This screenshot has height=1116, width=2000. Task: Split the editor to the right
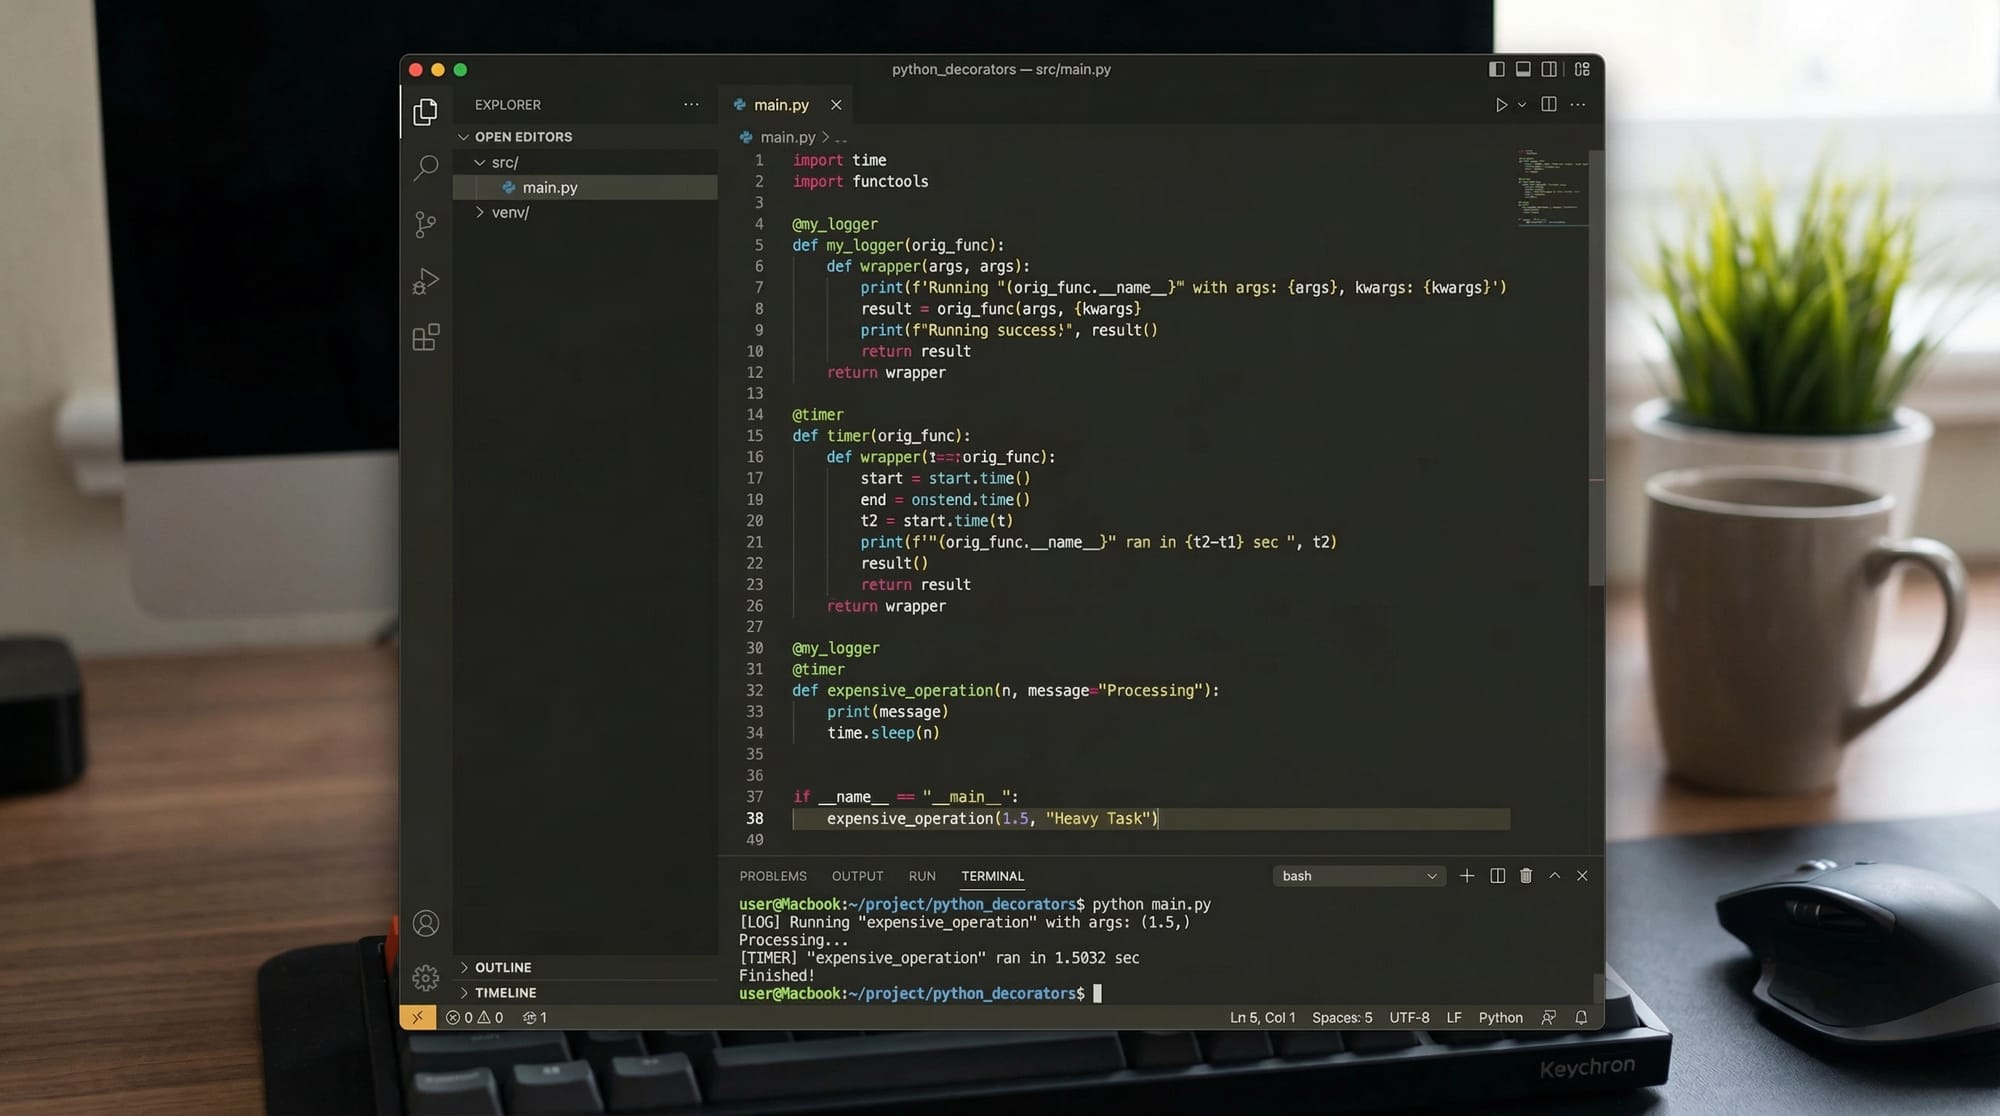coord(1549,105)
